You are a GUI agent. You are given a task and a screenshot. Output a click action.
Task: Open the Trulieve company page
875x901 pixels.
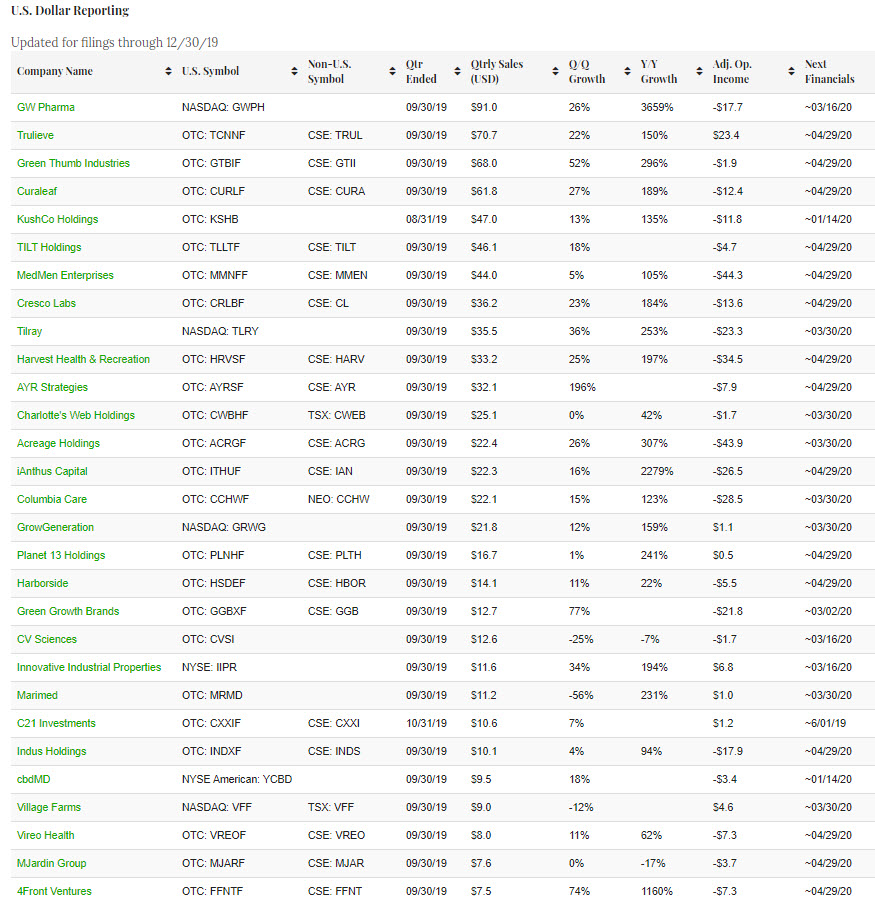36,135
